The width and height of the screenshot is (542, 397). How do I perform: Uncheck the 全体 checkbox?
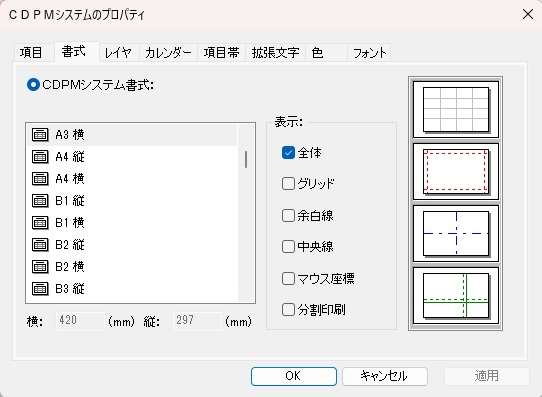click(288, 153)
